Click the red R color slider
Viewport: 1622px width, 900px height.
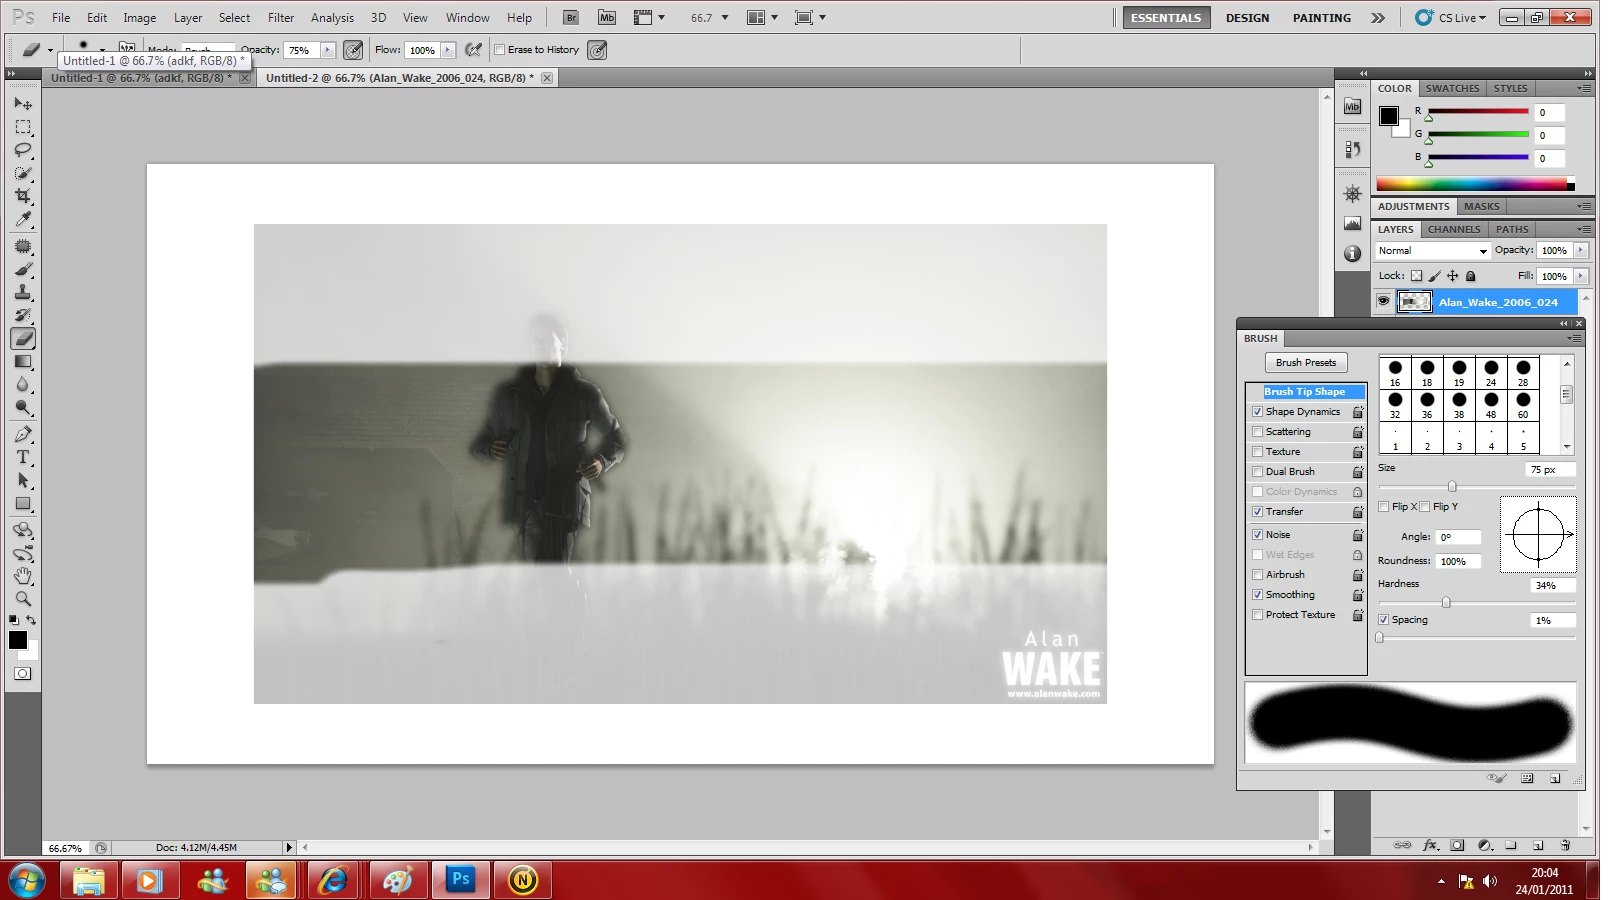click(1477, 112)
